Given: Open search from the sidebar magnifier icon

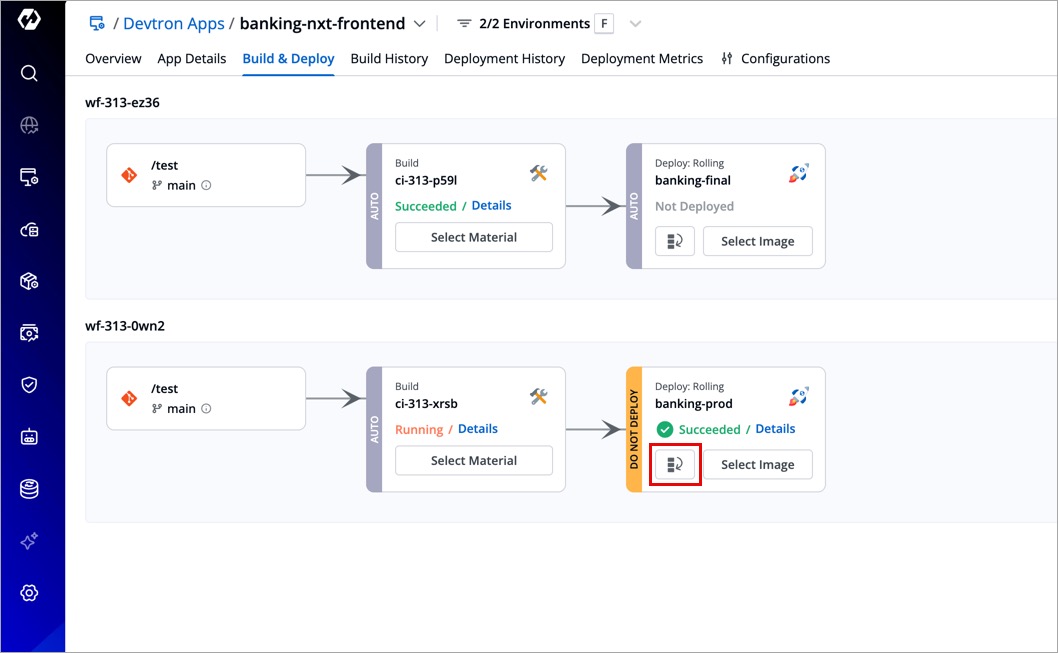Looking at the screenshot, I should 29,73.
